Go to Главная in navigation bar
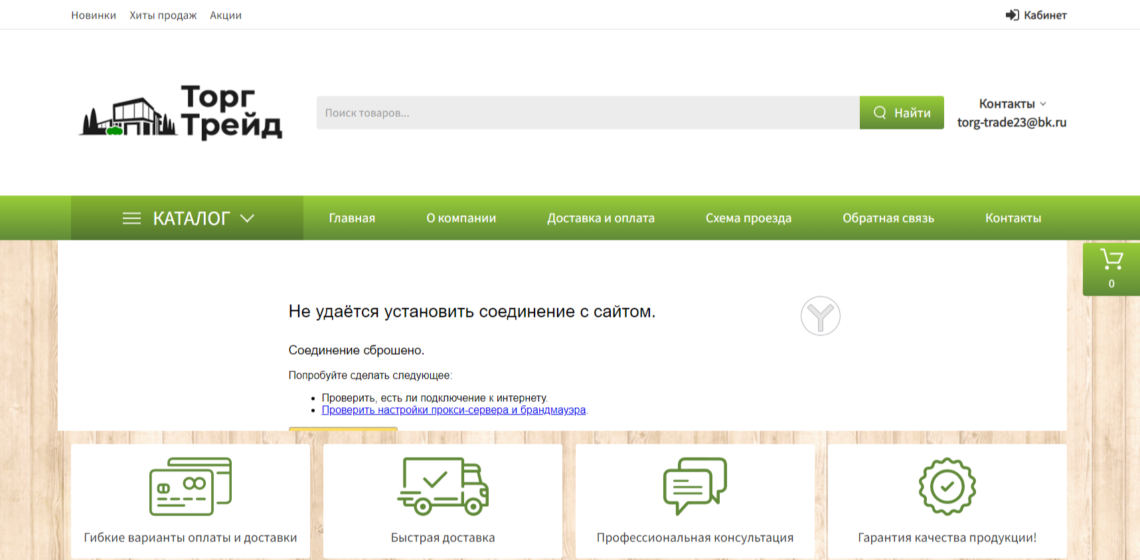Screen dimensions: 1140x560 point(352,217)
